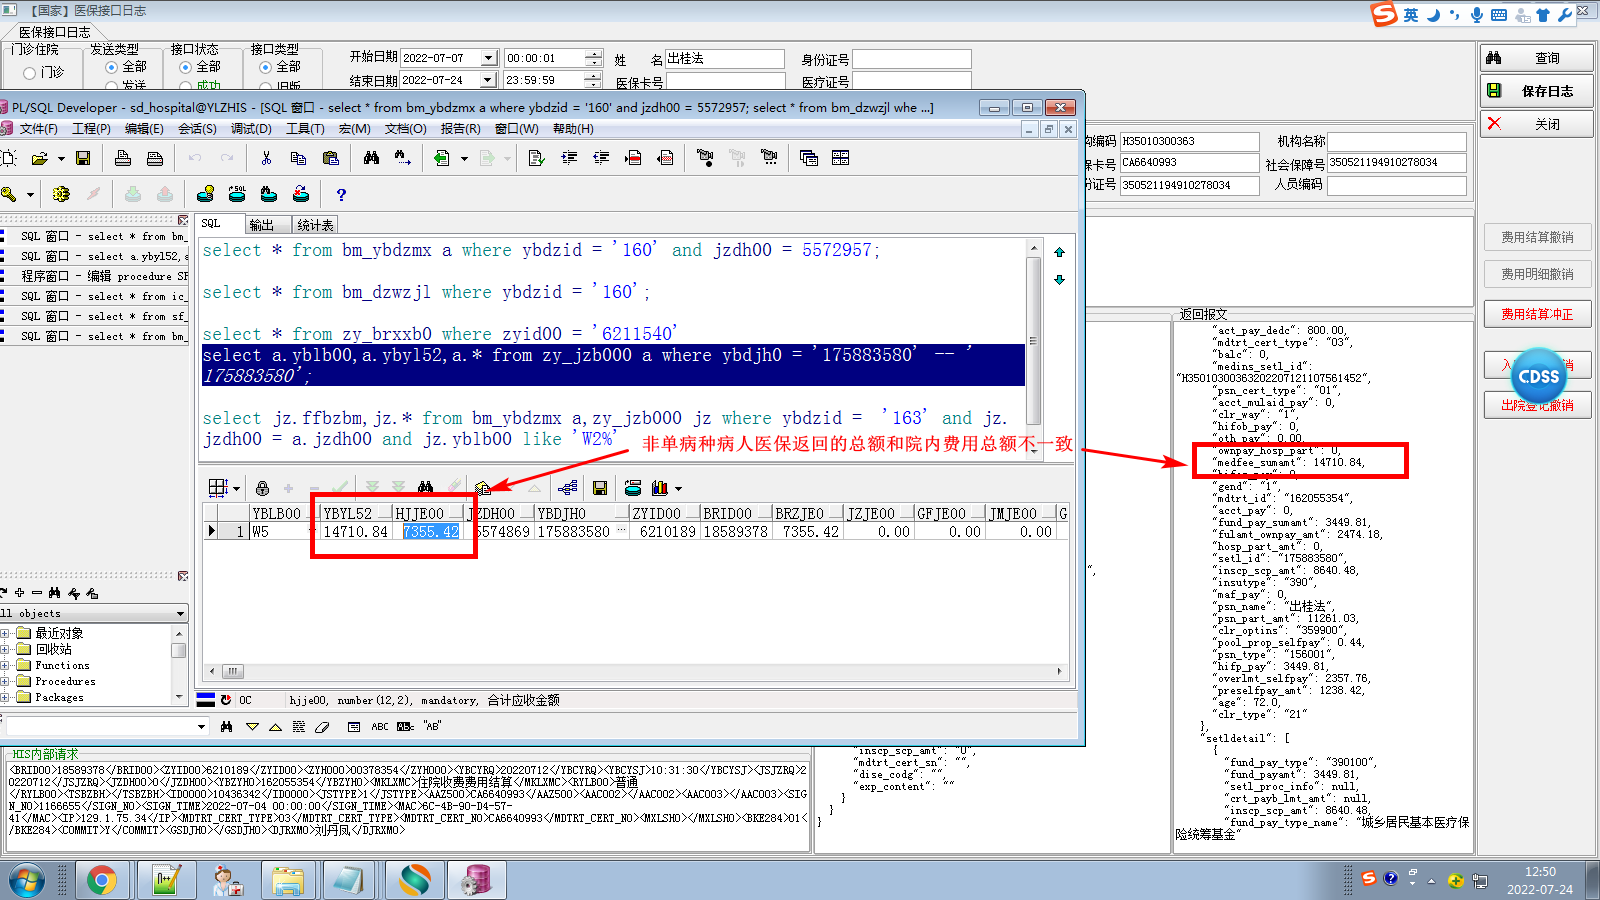Click the lock icon in result grid toolbar
The height and width of the screenshot is (900, 1600).
pyautogui.click(x=262, y=488)
